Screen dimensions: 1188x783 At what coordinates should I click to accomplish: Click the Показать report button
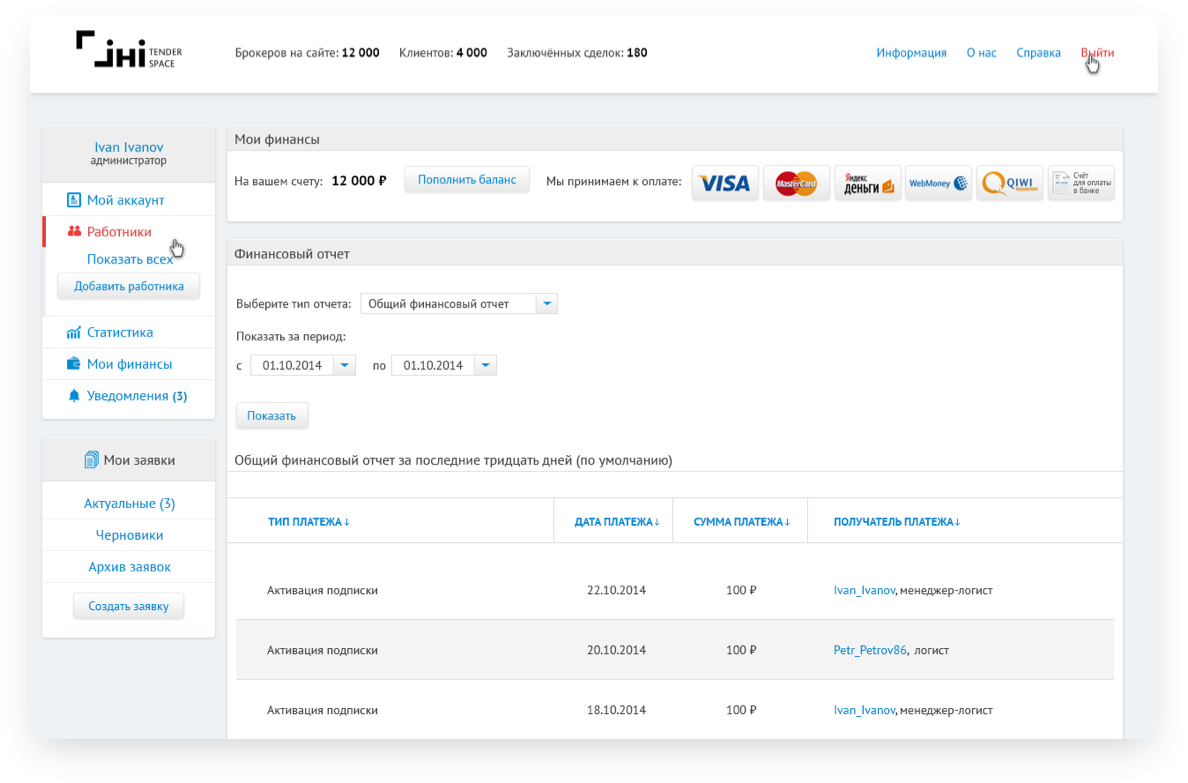(272, 416)
